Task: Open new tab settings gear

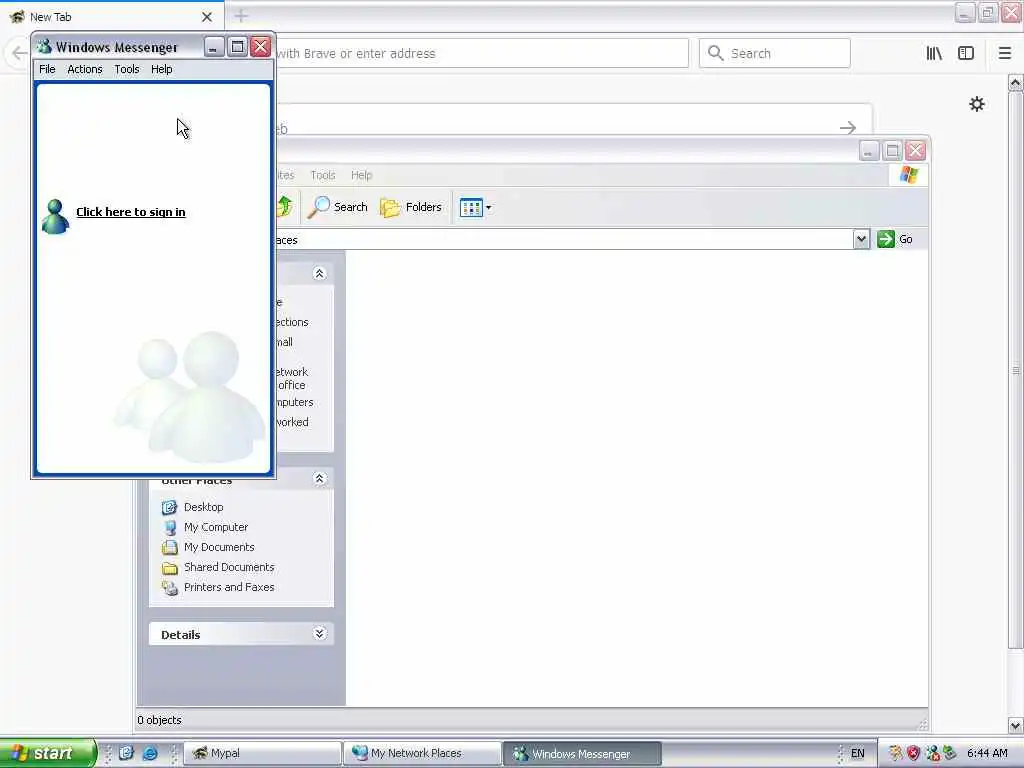Action: 977,104
